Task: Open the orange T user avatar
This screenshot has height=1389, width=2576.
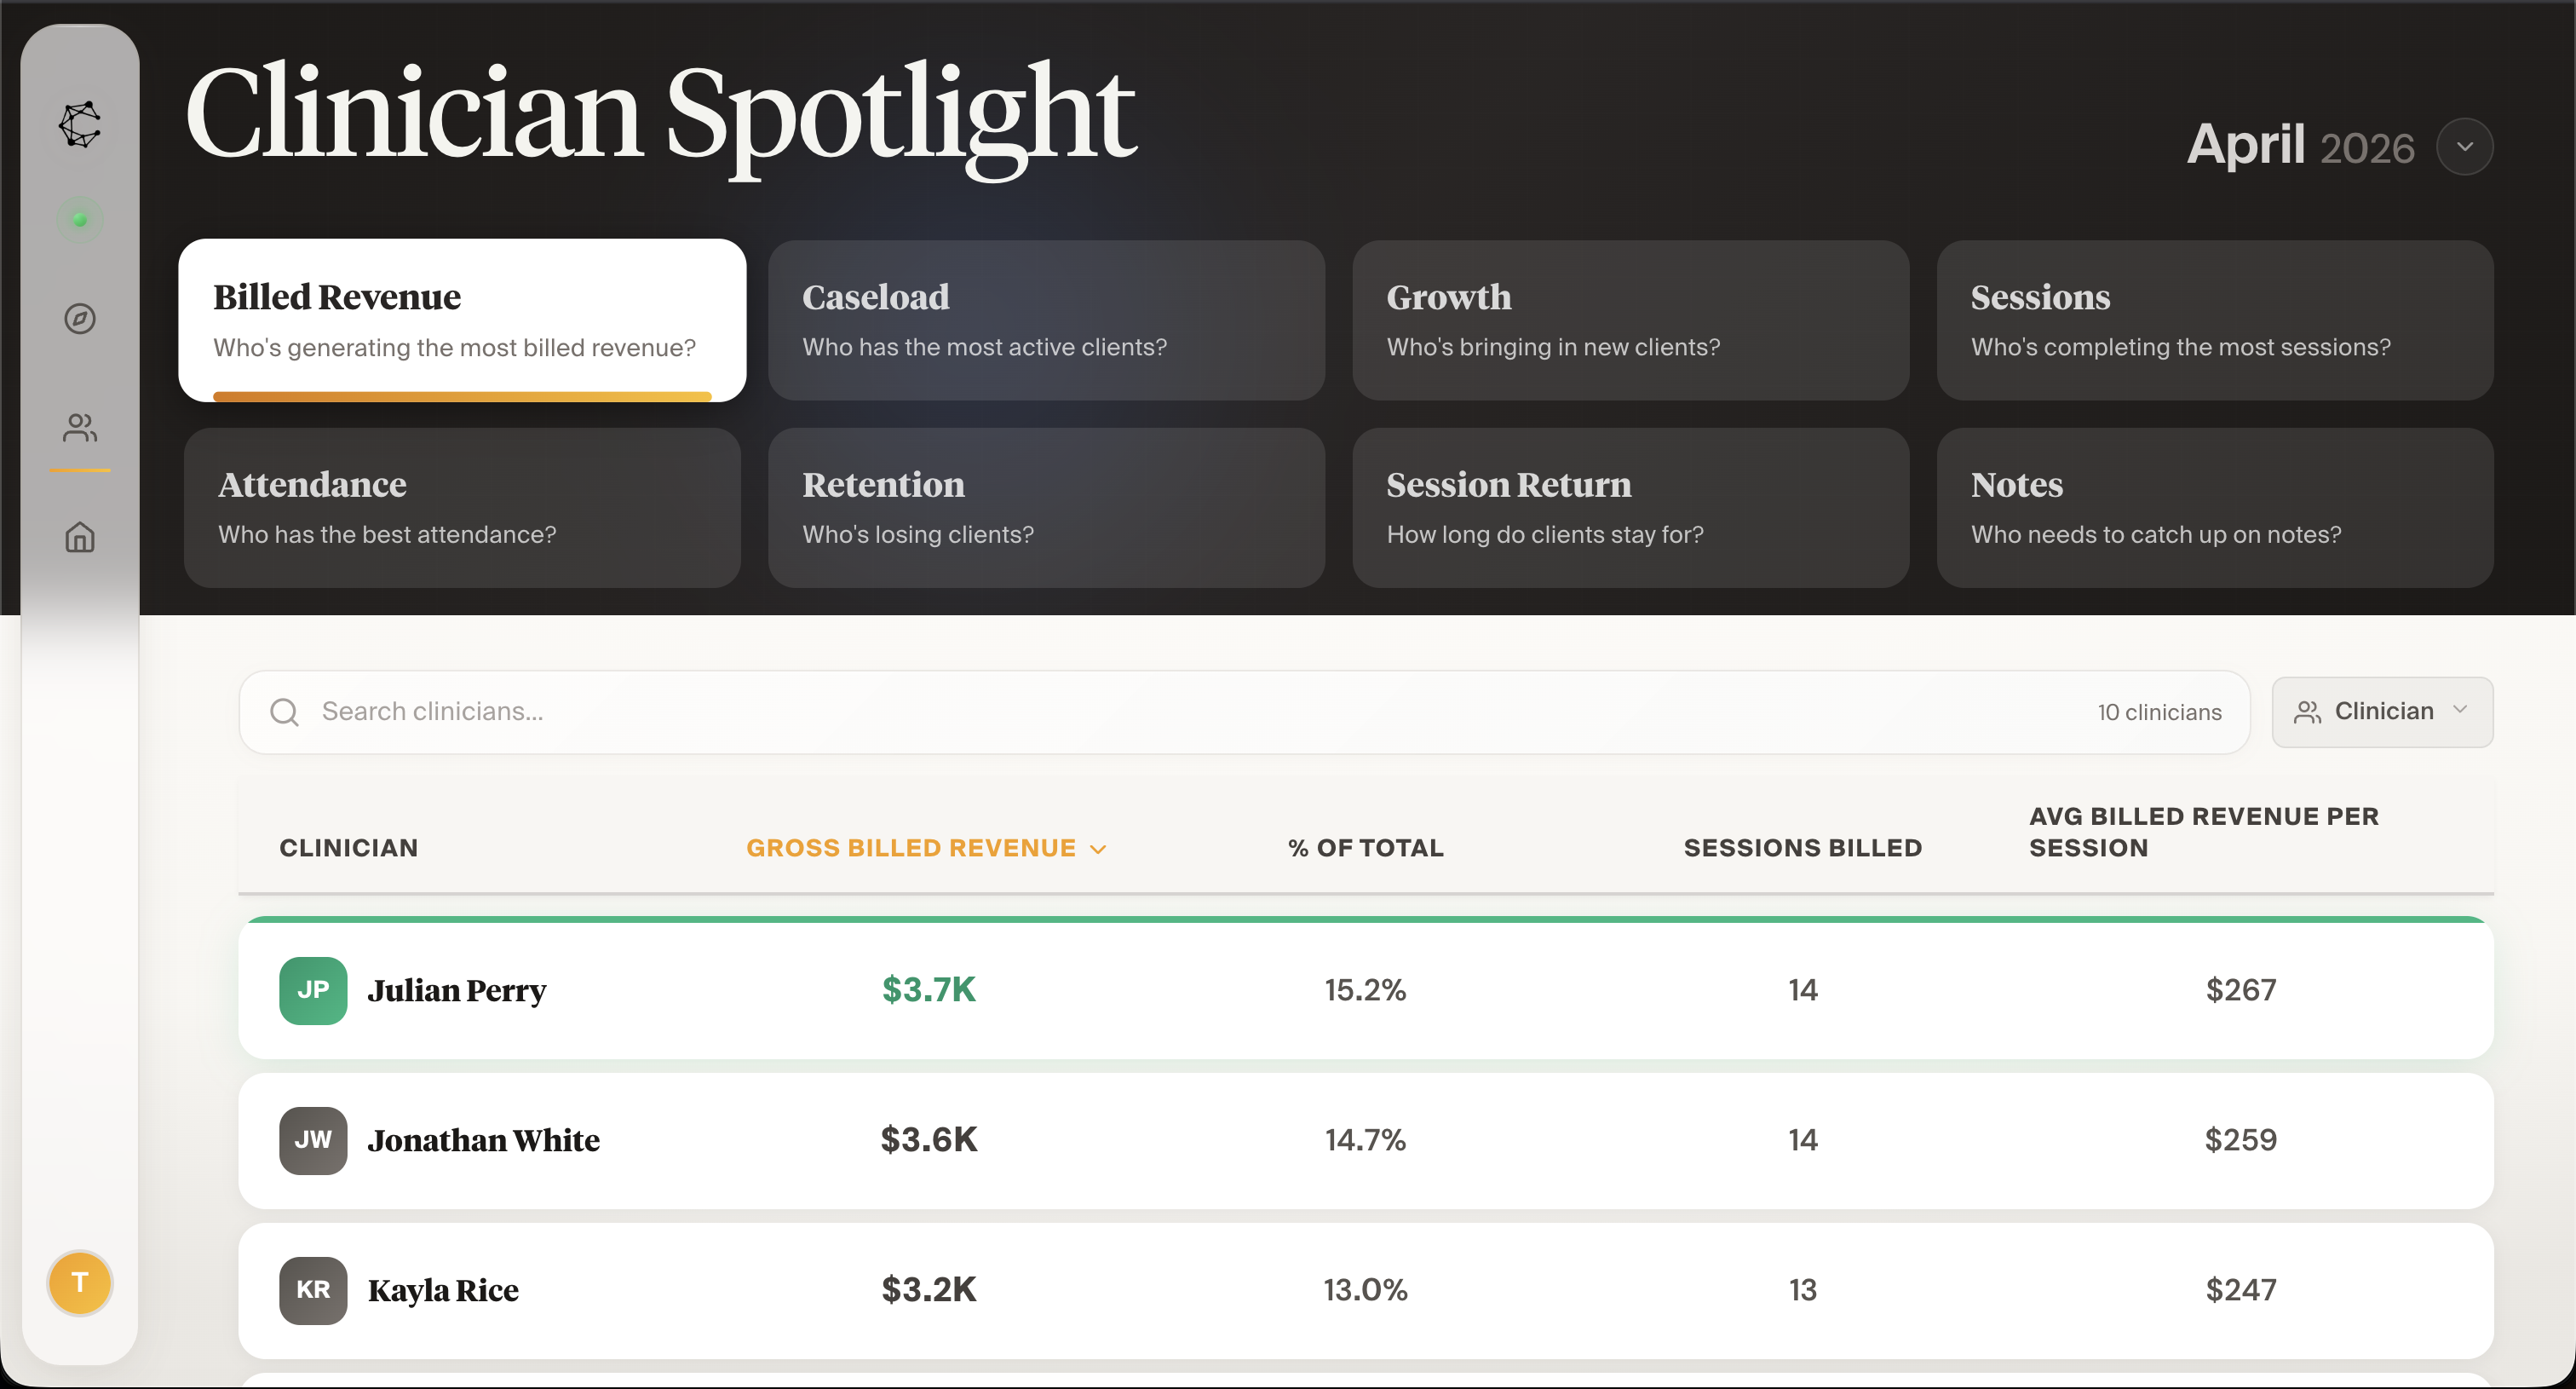Action: click(80, 1283)
